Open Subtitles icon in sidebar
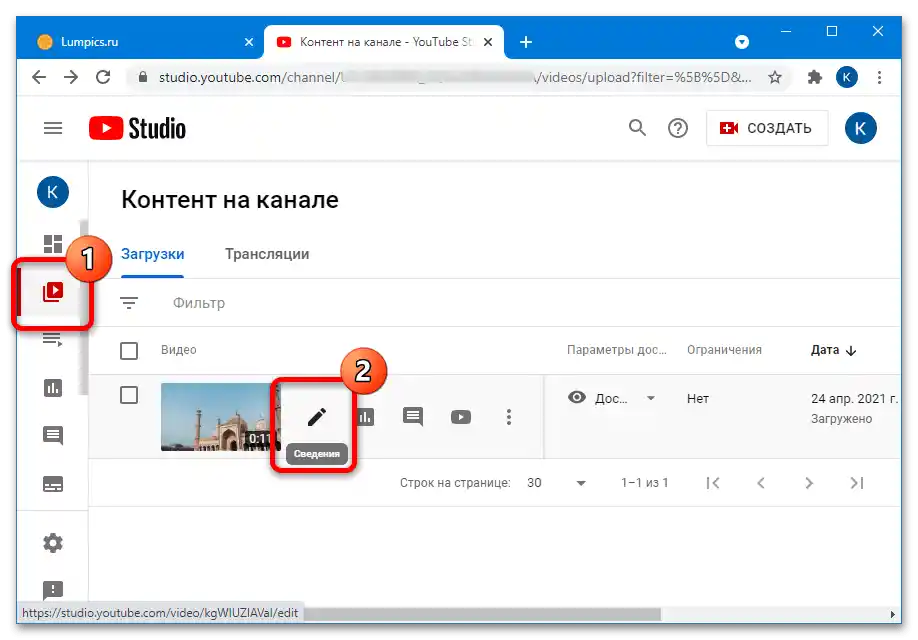 (53, 484)
